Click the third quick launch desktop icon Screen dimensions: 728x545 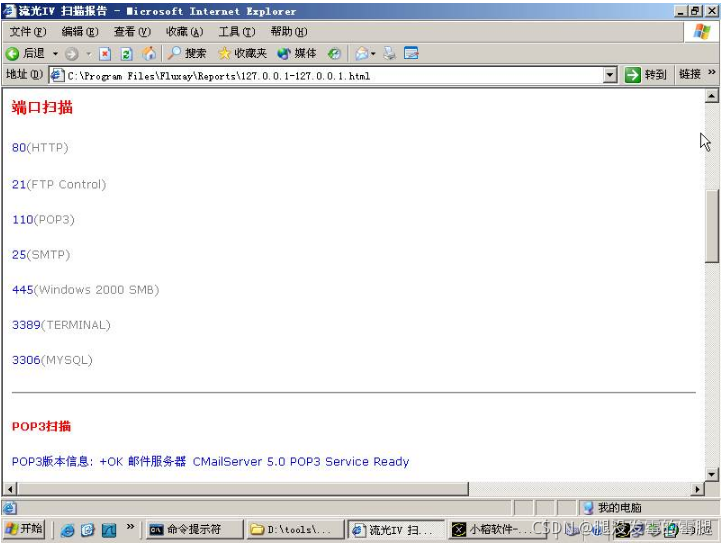(x=109, y=530)
